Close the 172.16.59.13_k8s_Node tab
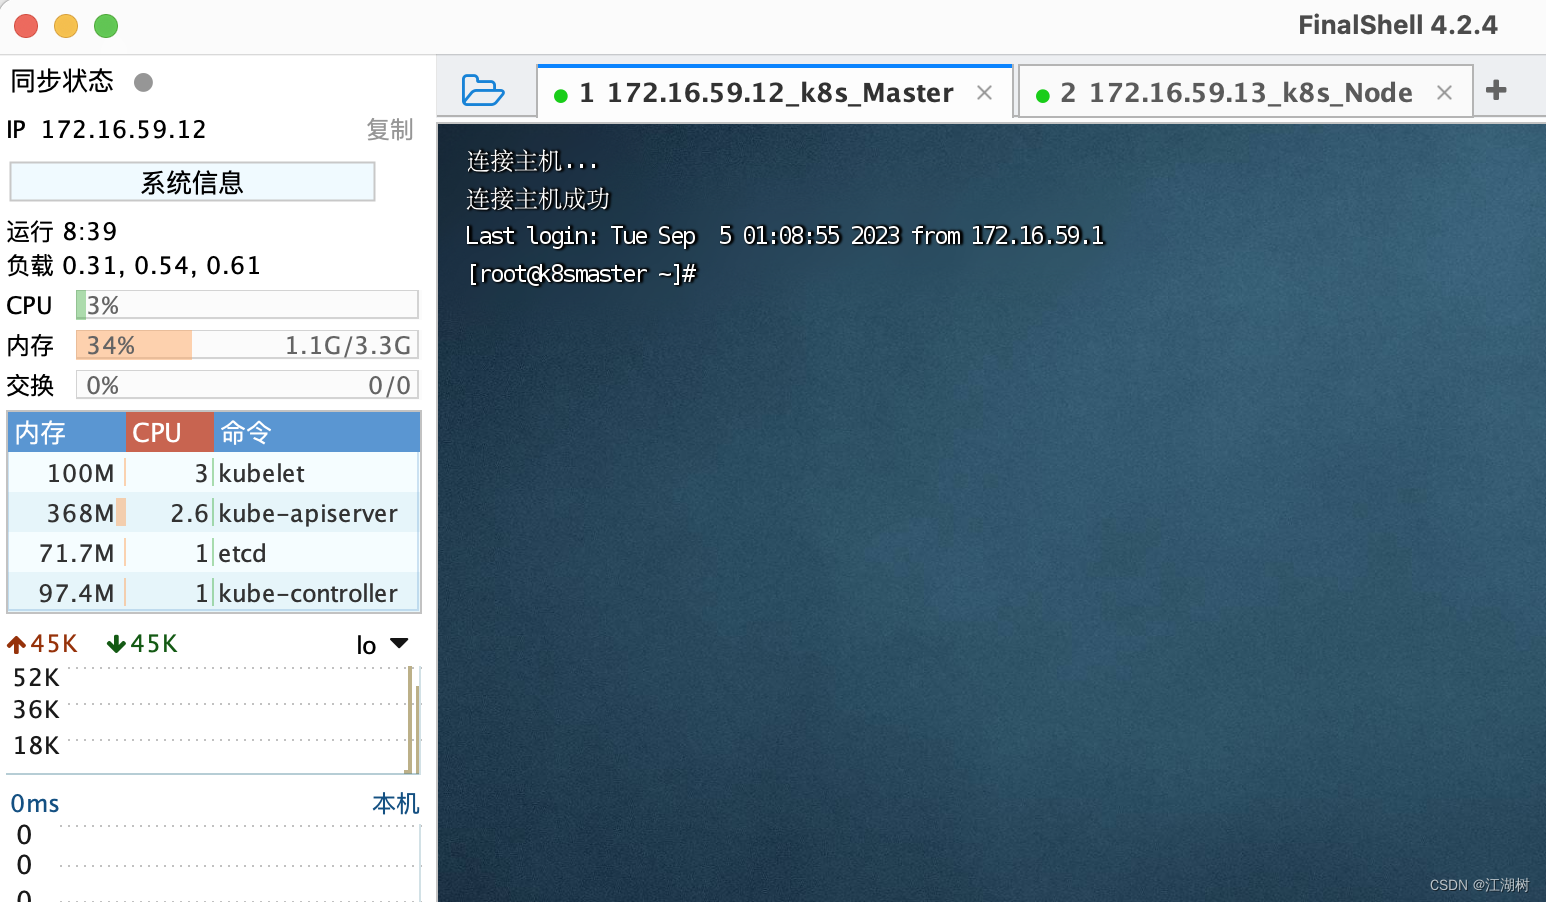Viewport: 1546px width, 902px height. click(x=1444, y=93)
